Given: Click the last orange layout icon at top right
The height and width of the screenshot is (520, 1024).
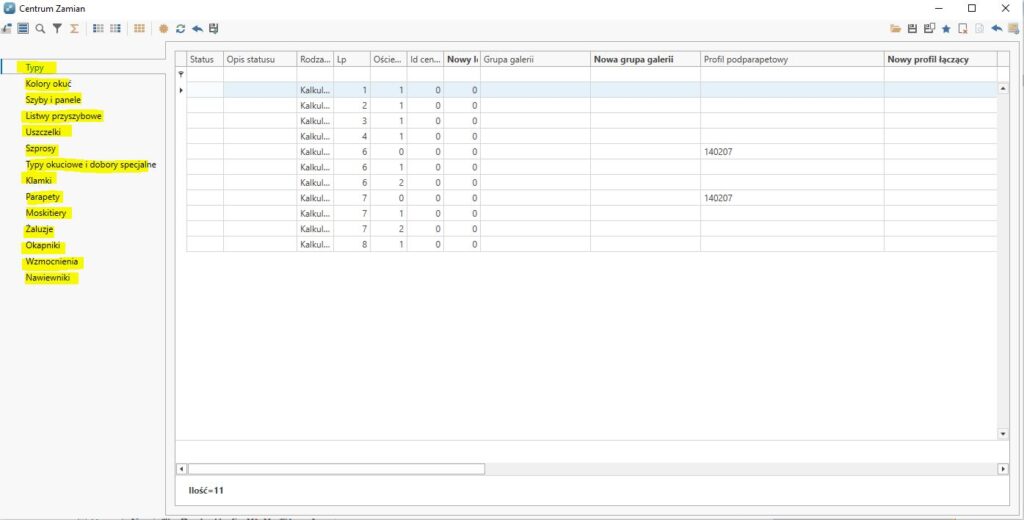Looking at the screenshot, I should [1013, 29].
